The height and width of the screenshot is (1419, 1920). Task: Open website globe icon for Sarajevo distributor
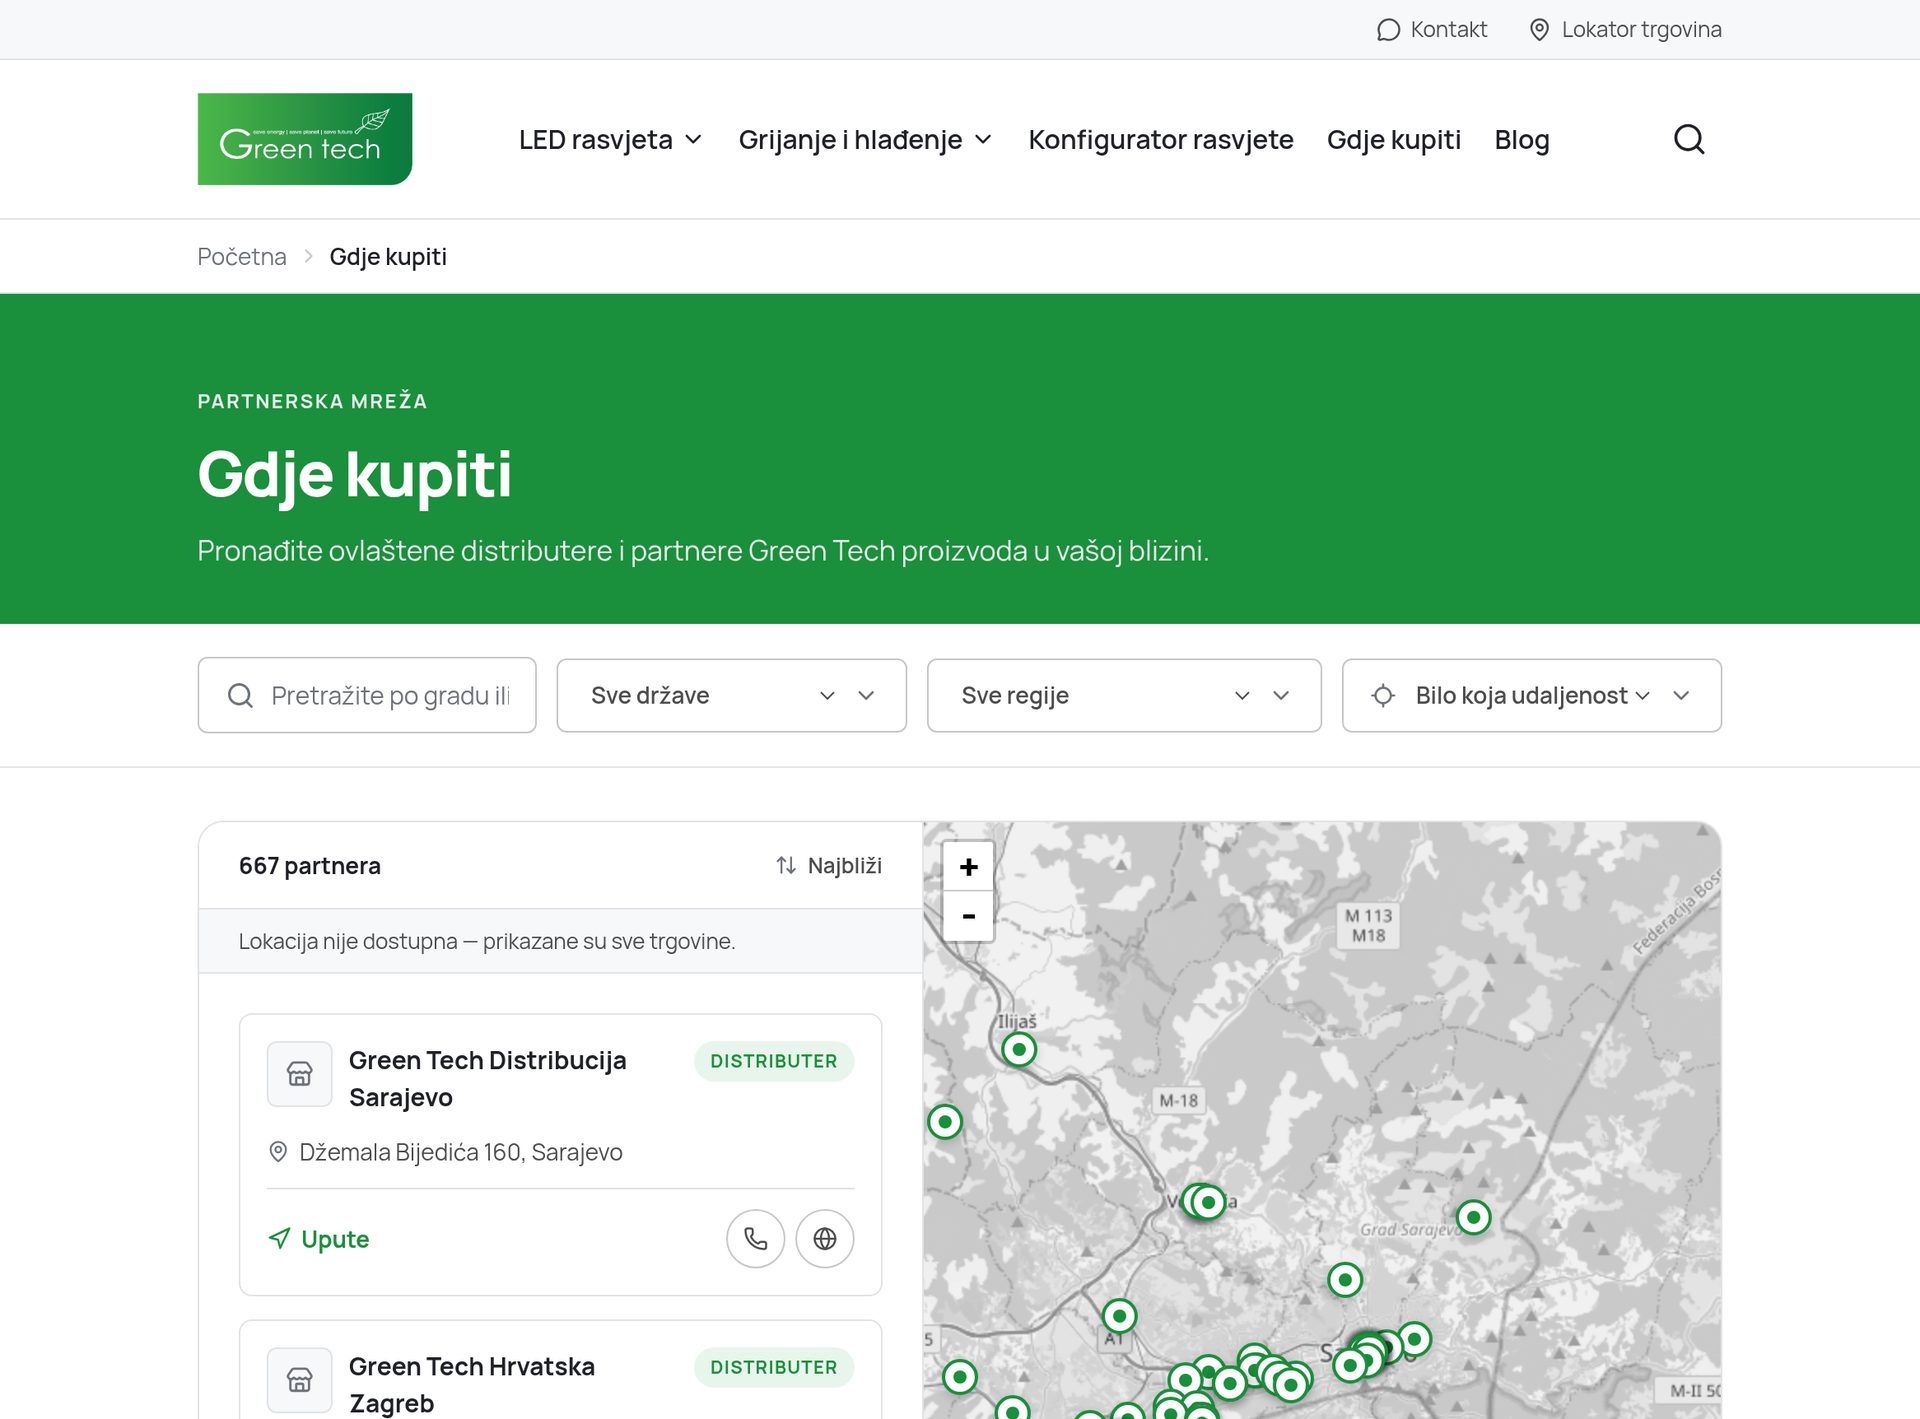click(825, 1239)
